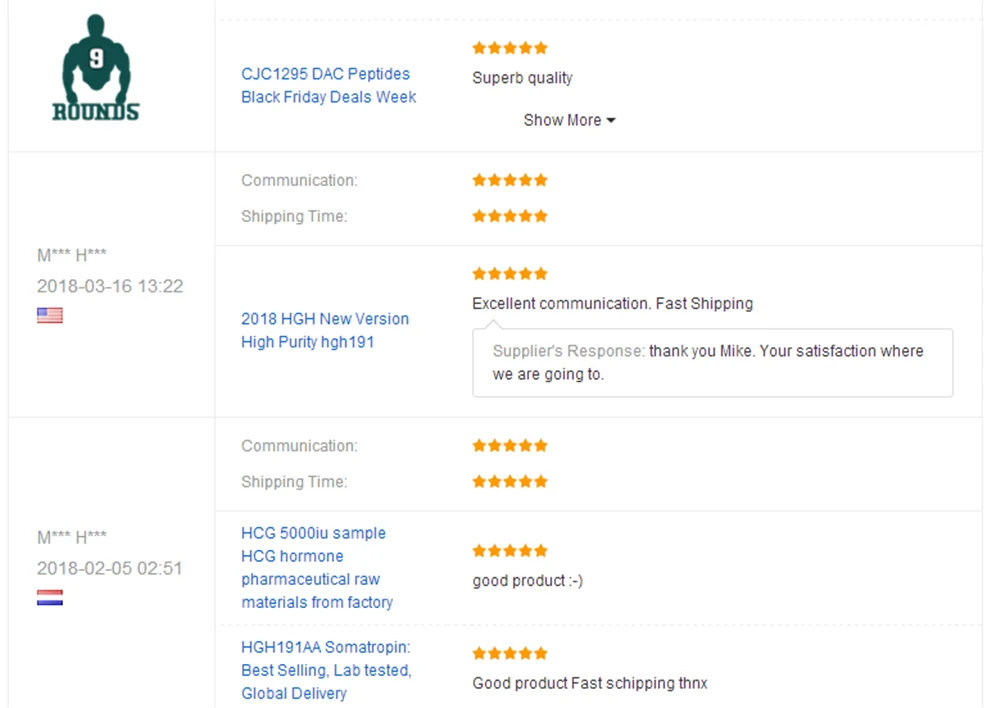Image resolution: width=1000 pixels, height=708 pixels.
Task: Click star rating above Good product Fast schipping
Action: 510,654
